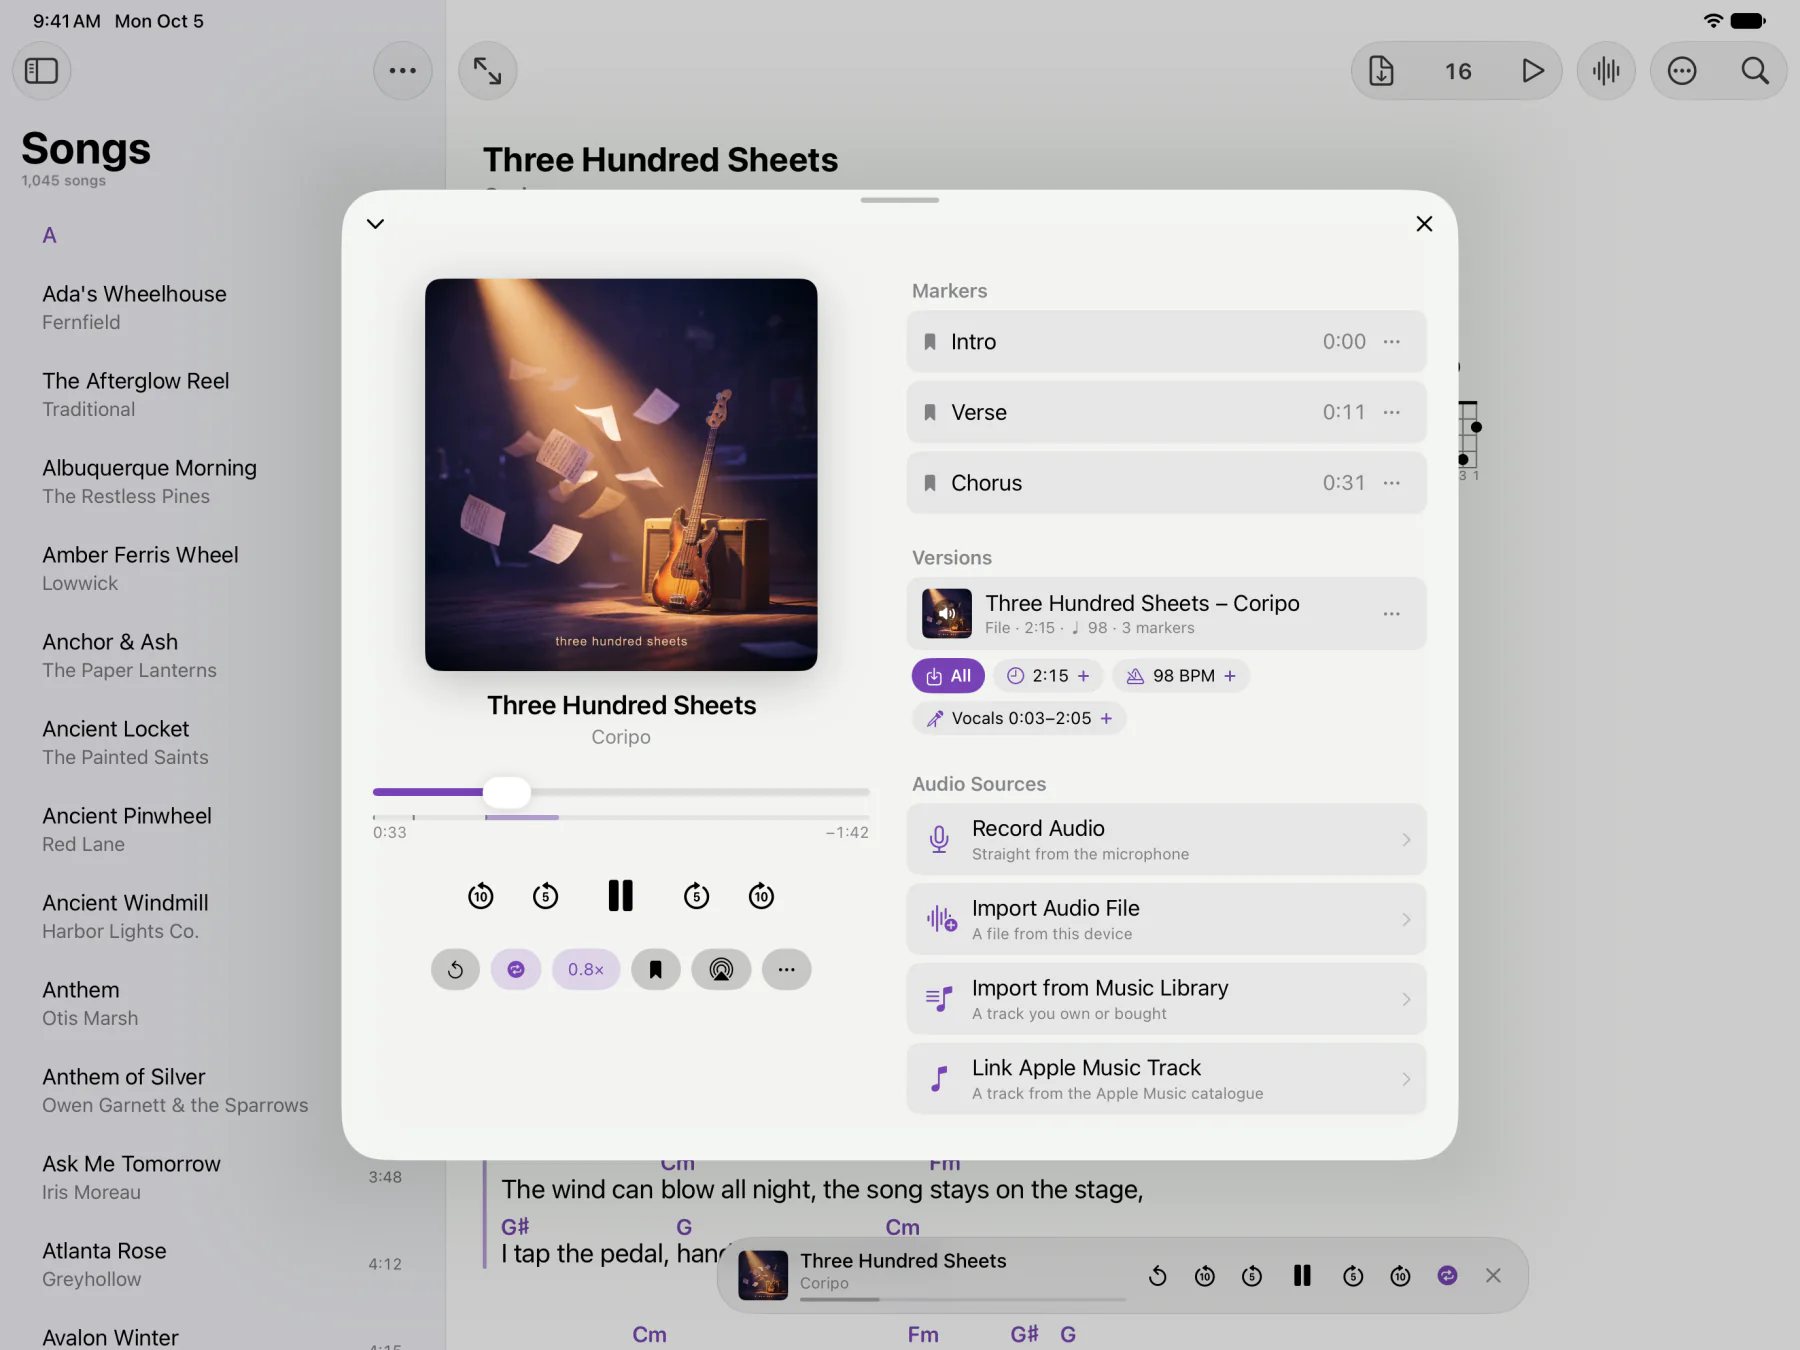This screenshot has height=1350, width=1800.
Task: Open AirPlay output selection
Action: pyautogui.click(x=721, y=969)
